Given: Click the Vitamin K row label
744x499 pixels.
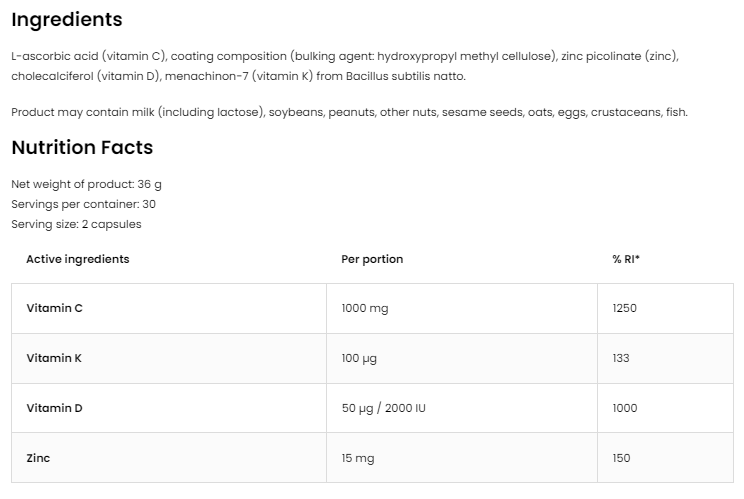Looking at the screenshot, I should pyautogui.click(x=54, y=358).
